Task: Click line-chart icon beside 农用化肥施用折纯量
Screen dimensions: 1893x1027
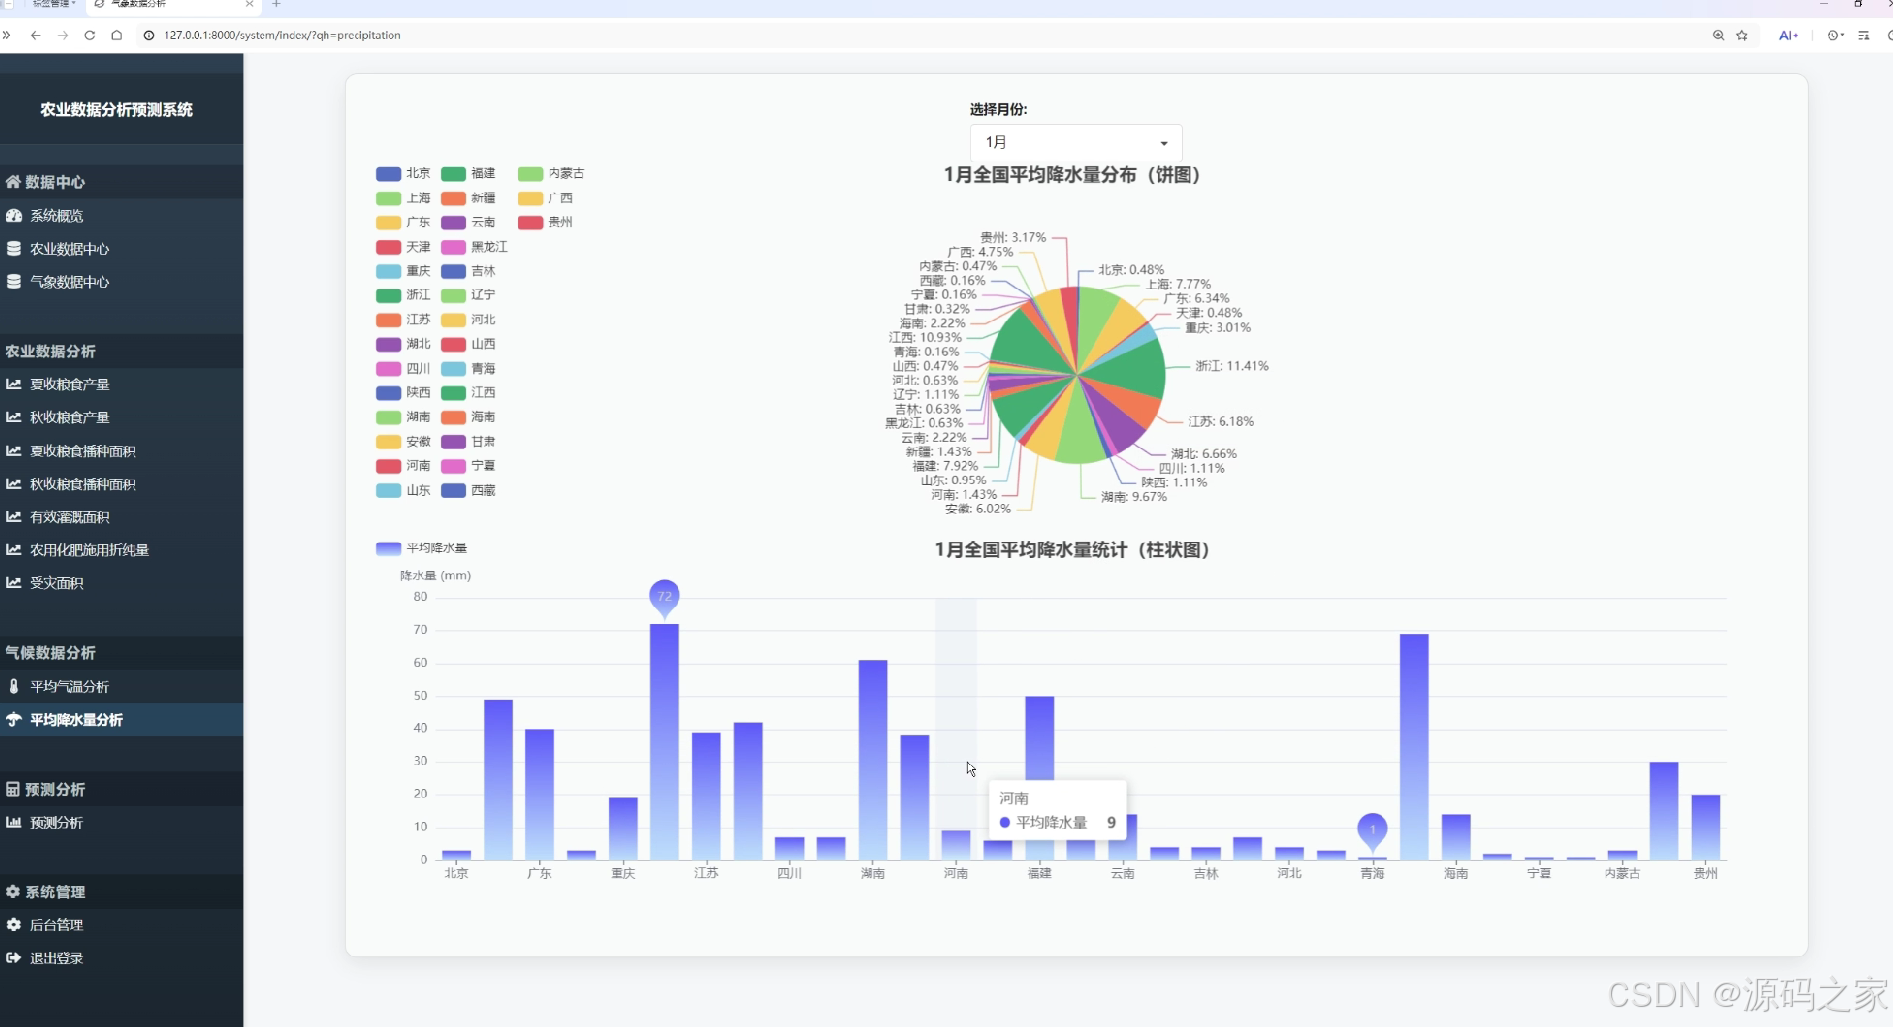Action: 14,550
